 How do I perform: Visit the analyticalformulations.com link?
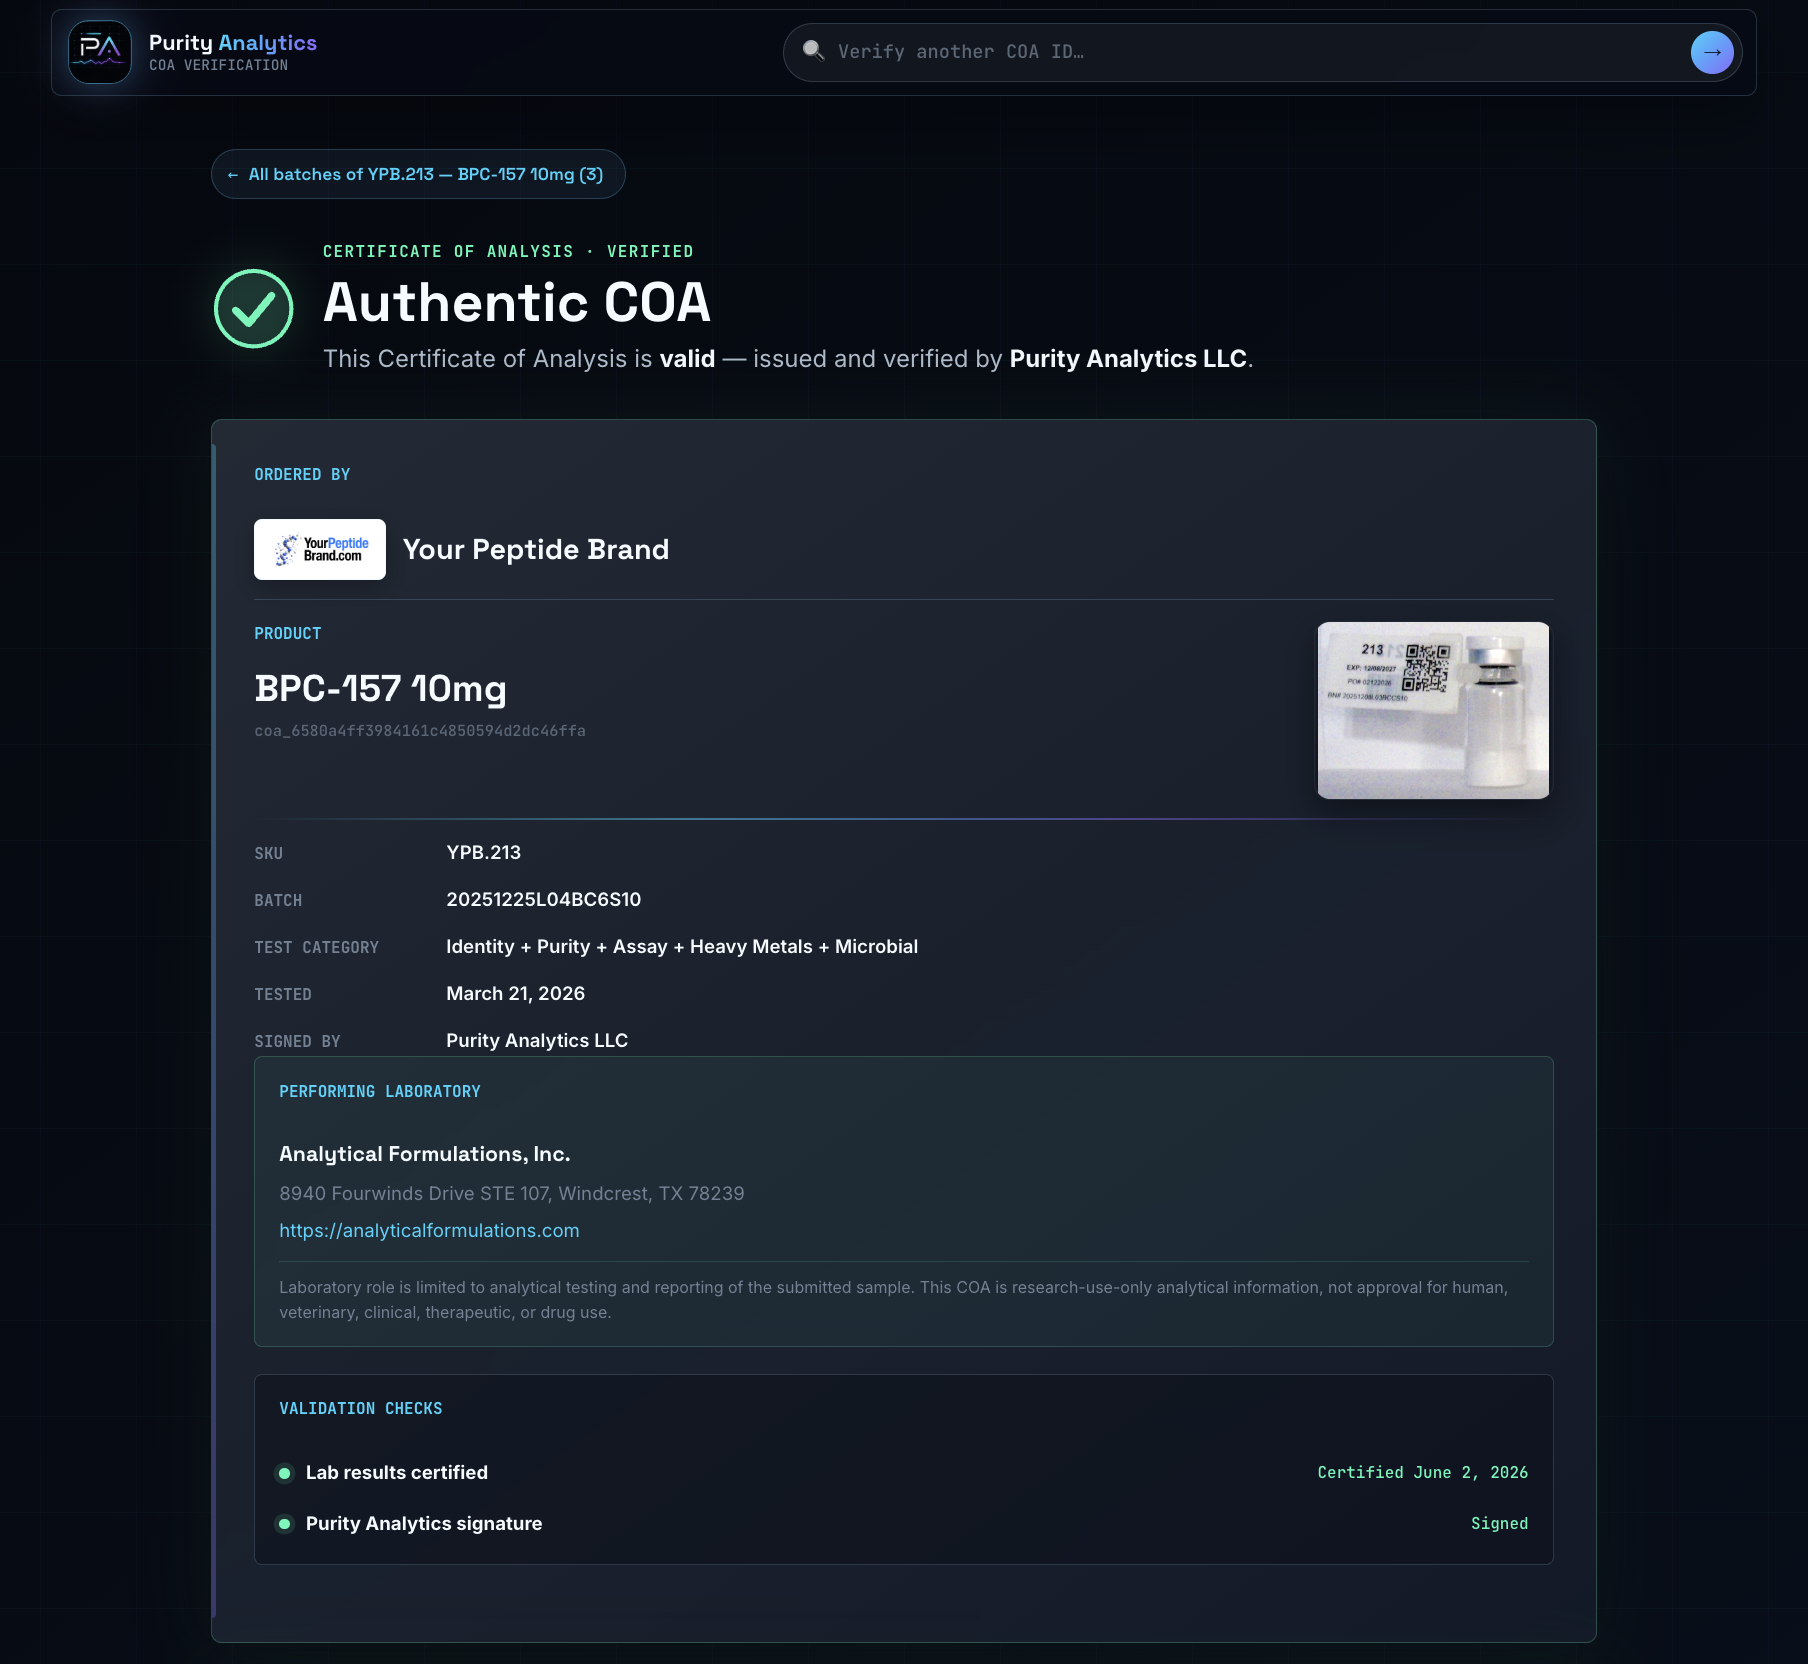tap(429, 1231)
